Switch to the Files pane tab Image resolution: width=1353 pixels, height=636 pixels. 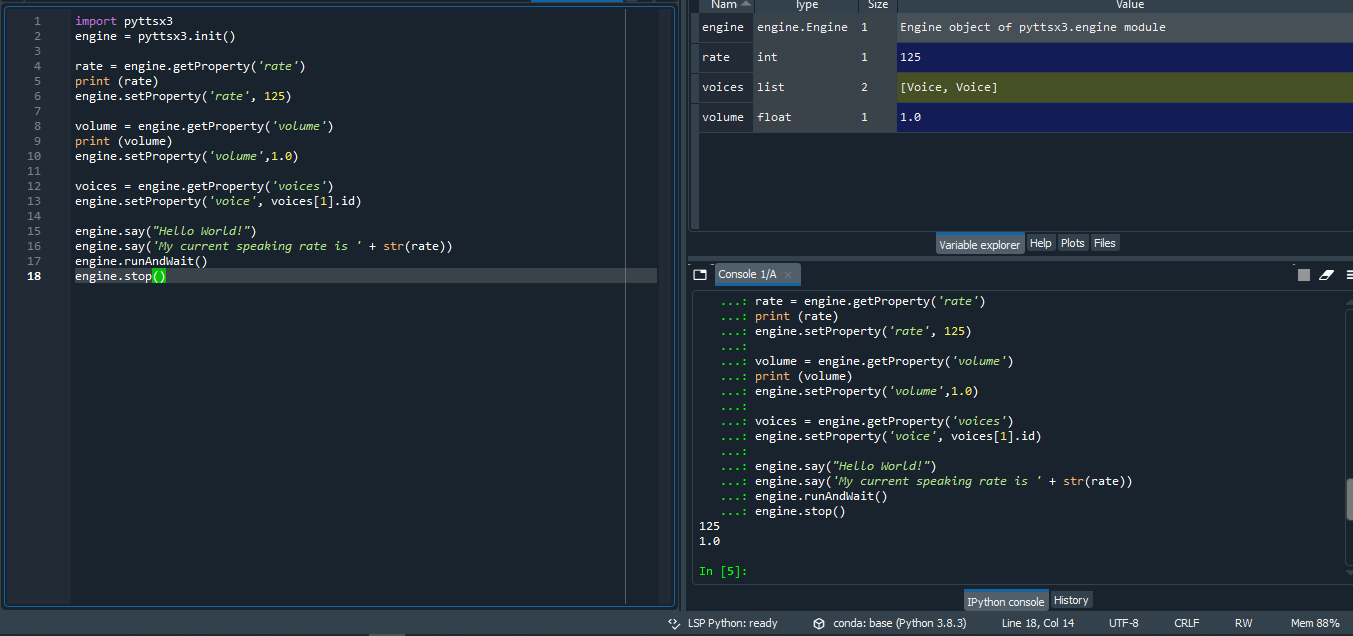click(1105, 243)
